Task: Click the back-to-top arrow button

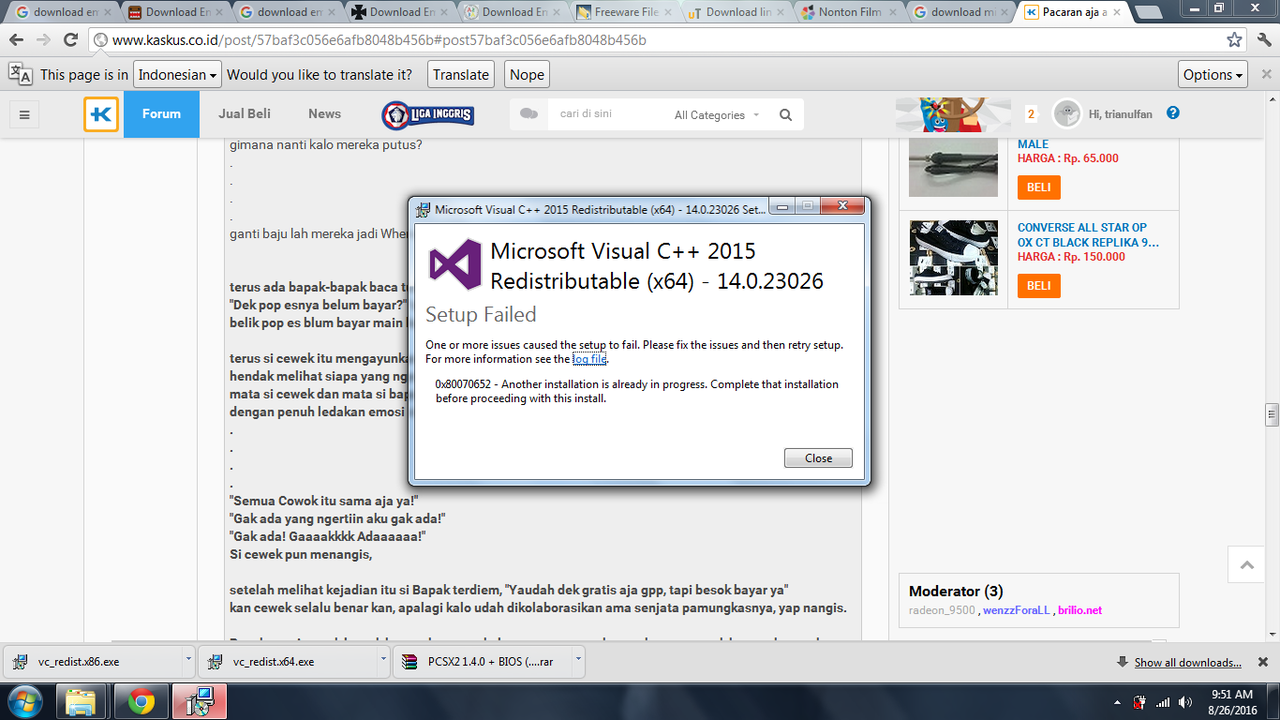Action: (x=1247, y=565)
